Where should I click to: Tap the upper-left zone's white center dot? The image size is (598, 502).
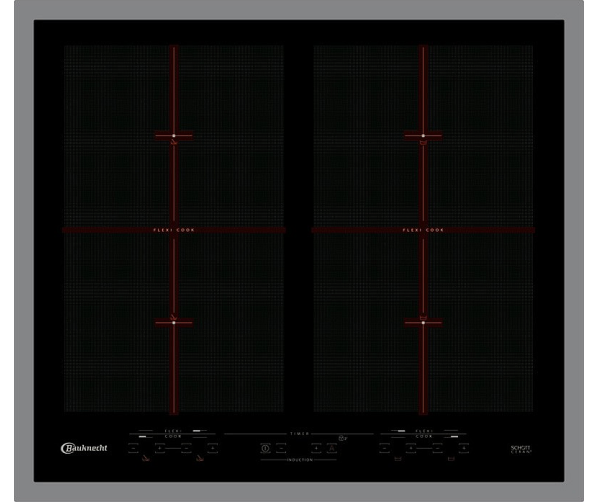174,135
